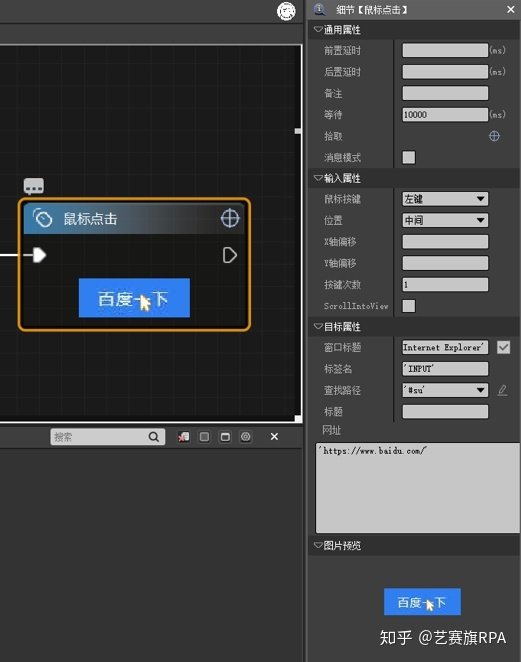Click the crosshair pick icon beside 拾取
This screenshot has height=662, width=521.
coord(494,136)
